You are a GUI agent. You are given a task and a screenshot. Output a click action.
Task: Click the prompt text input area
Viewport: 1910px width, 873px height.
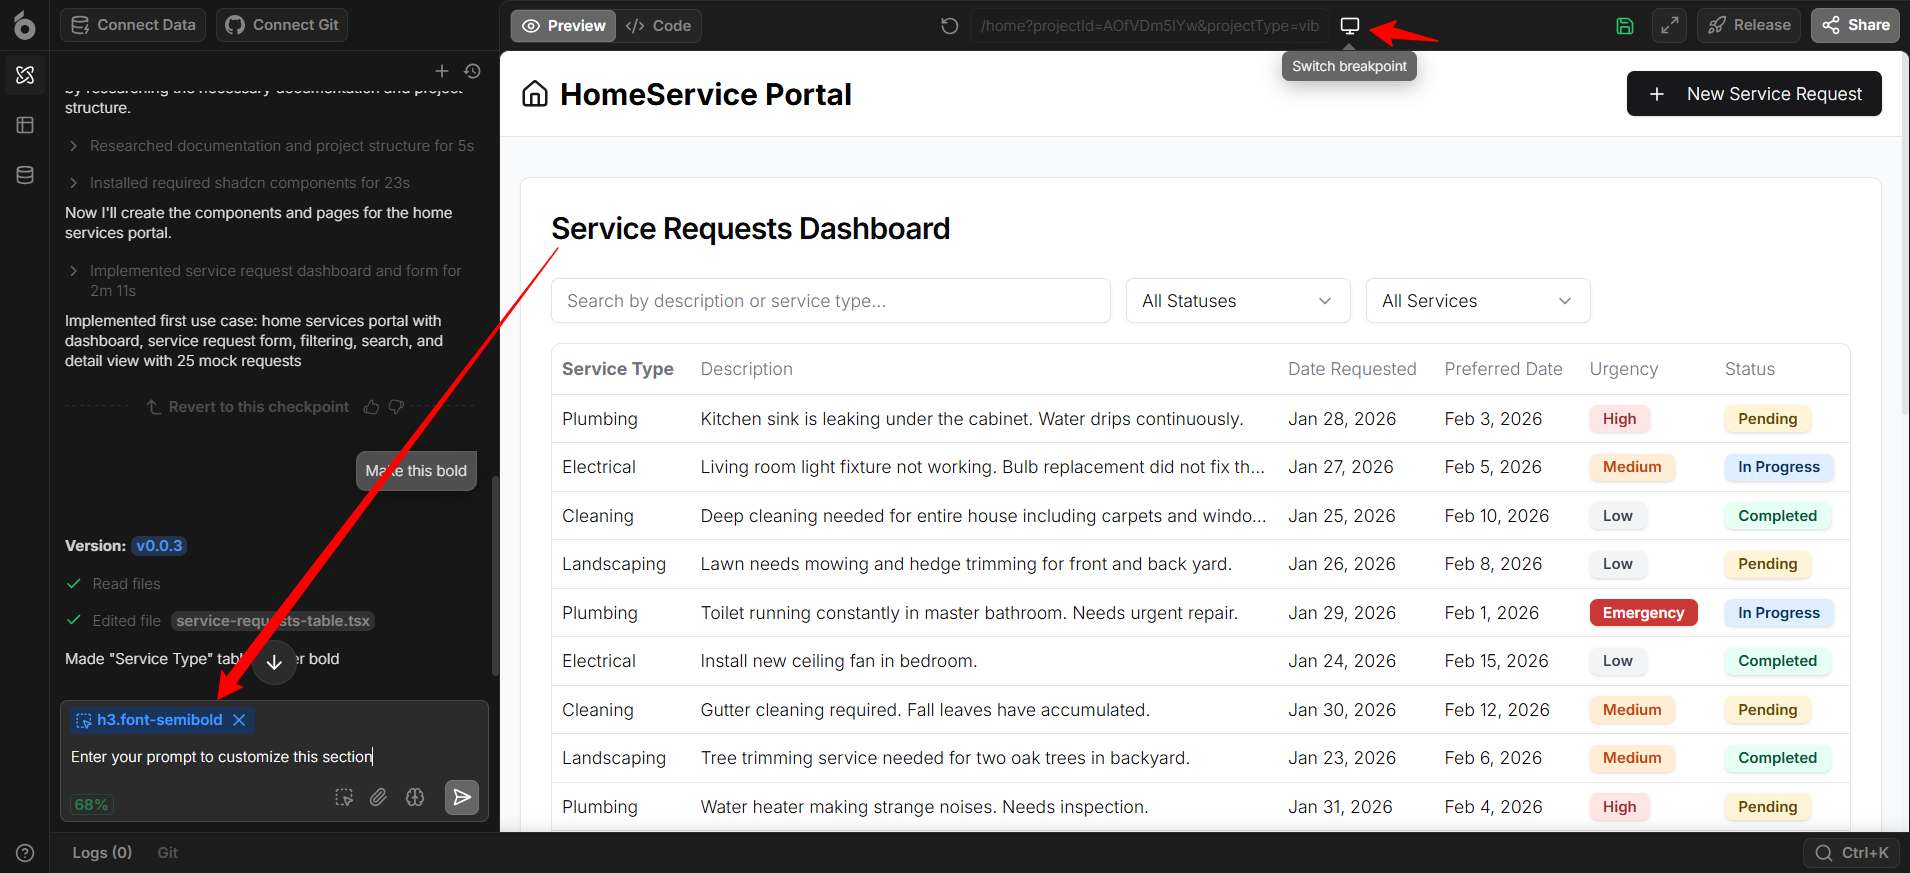tap(274, 757)
